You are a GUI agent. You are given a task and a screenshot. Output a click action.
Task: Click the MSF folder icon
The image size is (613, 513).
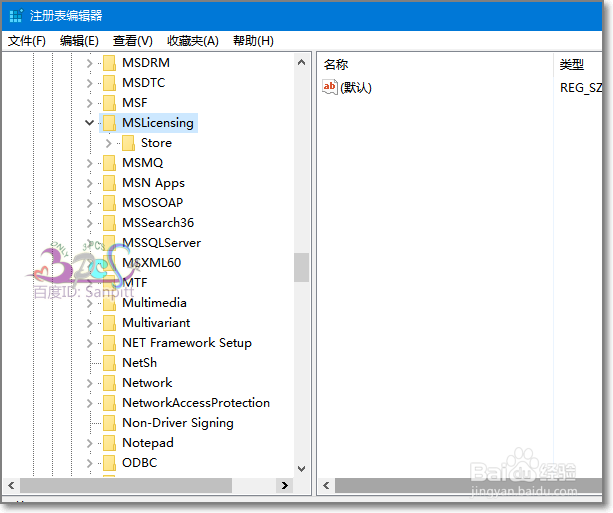point(109,103)
